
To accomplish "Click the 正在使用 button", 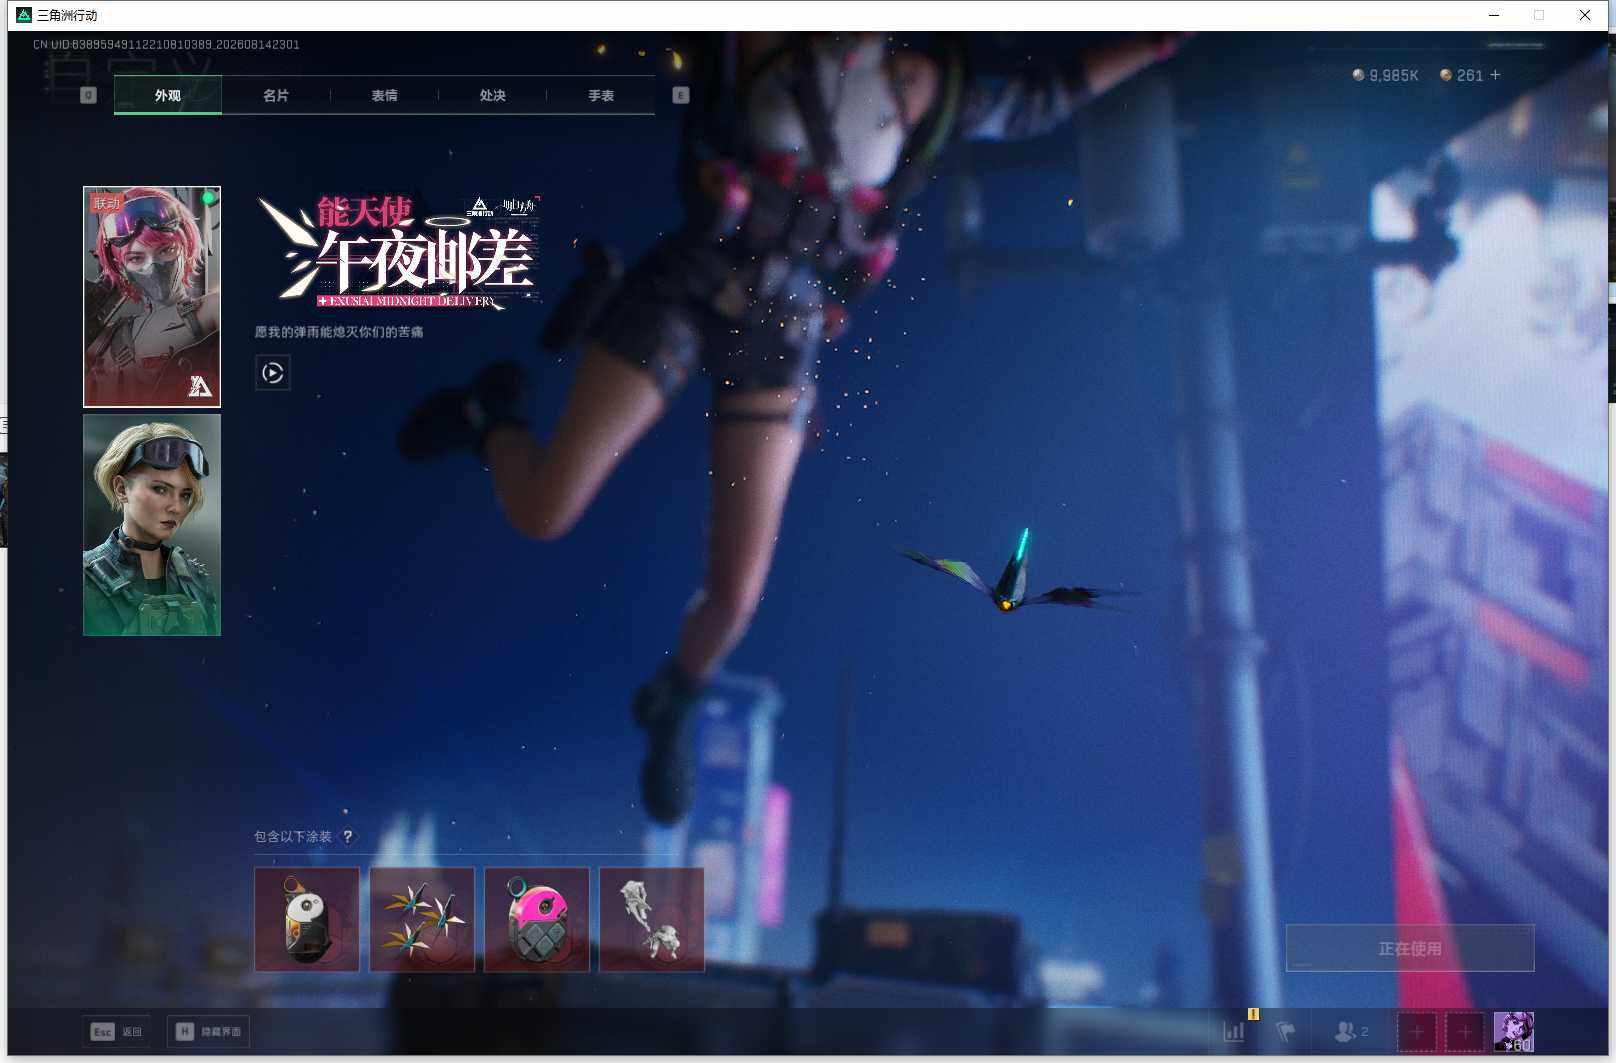I will click(x=1410, y=948).
